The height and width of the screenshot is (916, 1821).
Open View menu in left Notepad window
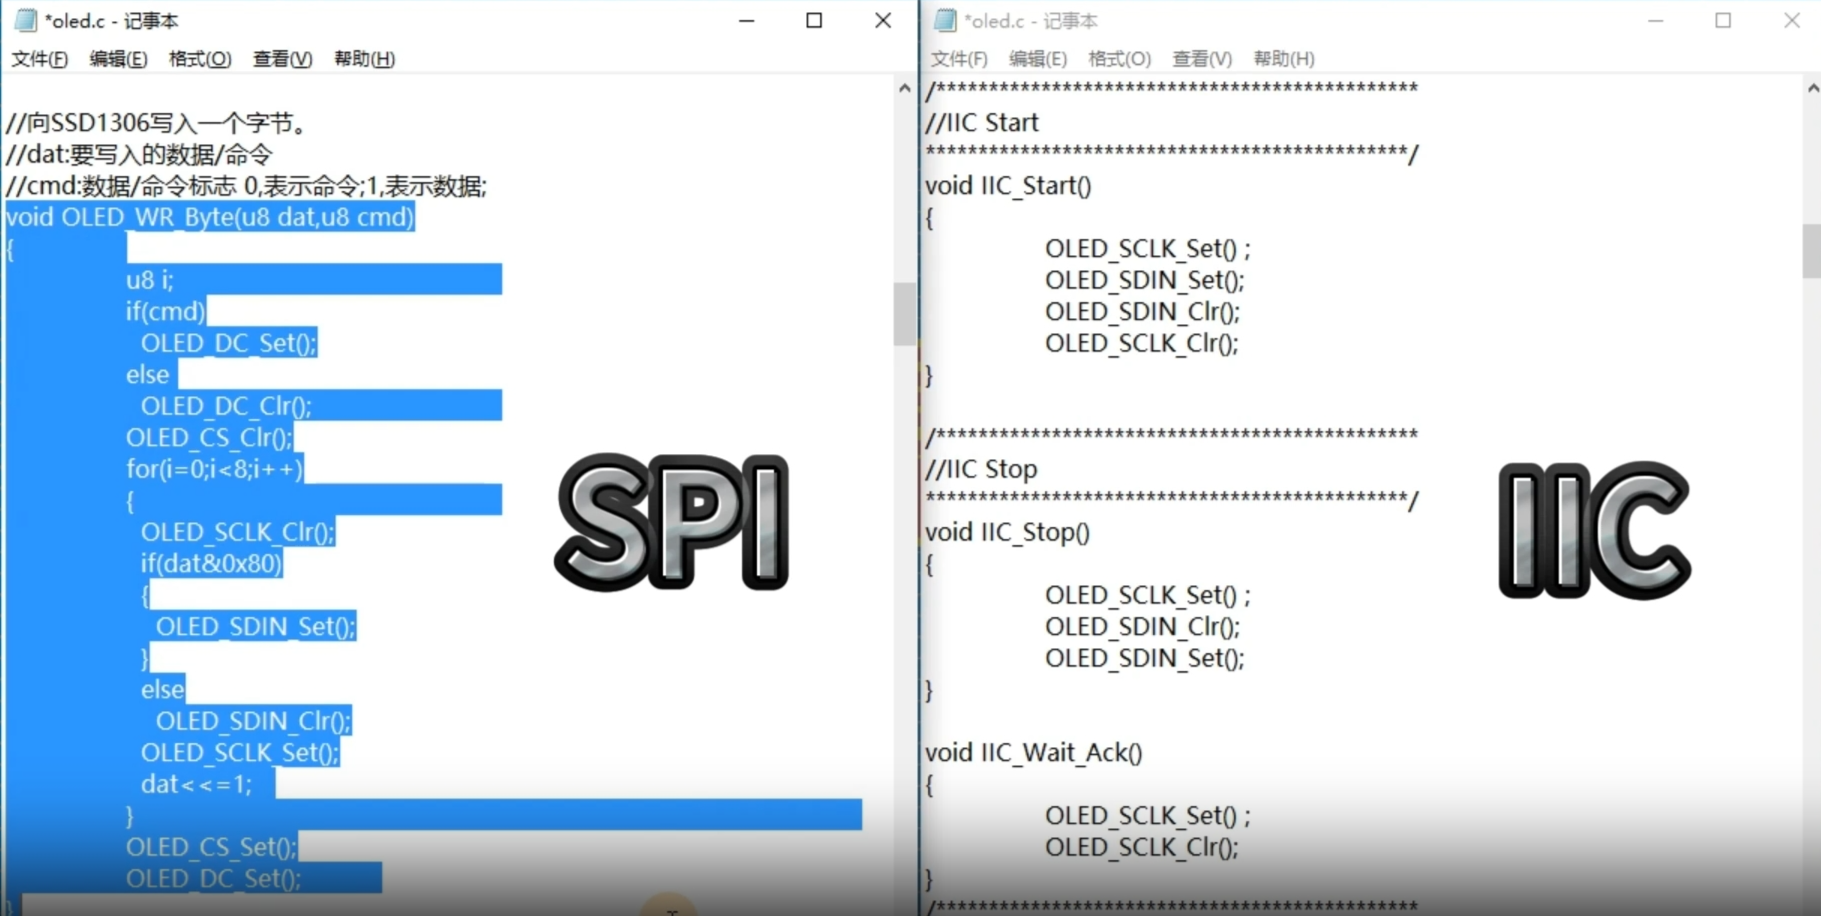coord(282,59)
